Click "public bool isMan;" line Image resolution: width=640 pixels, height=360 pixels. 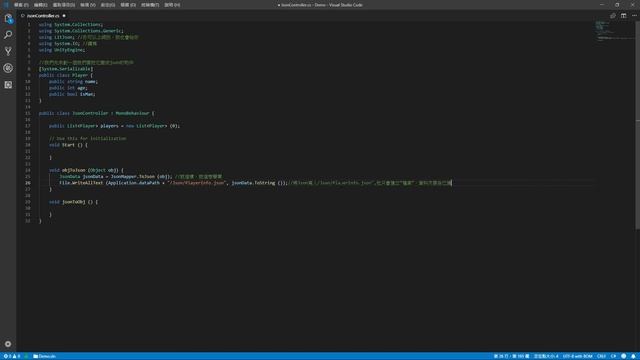coord(72,94)
